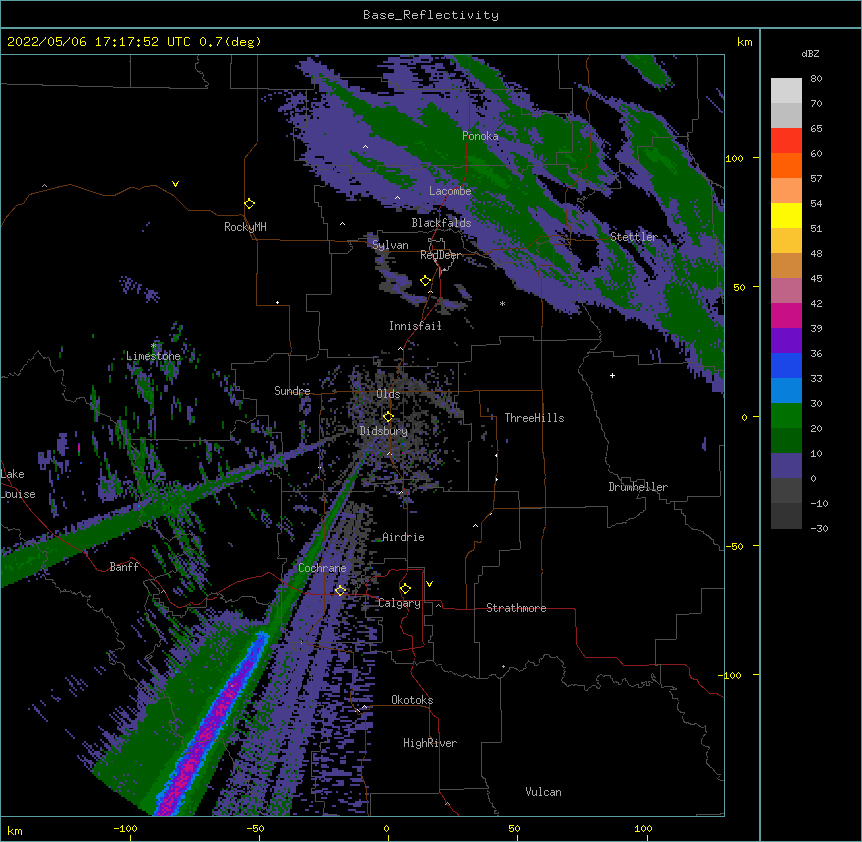Click the yellow marker below Cochrane

tap(340, 591)
